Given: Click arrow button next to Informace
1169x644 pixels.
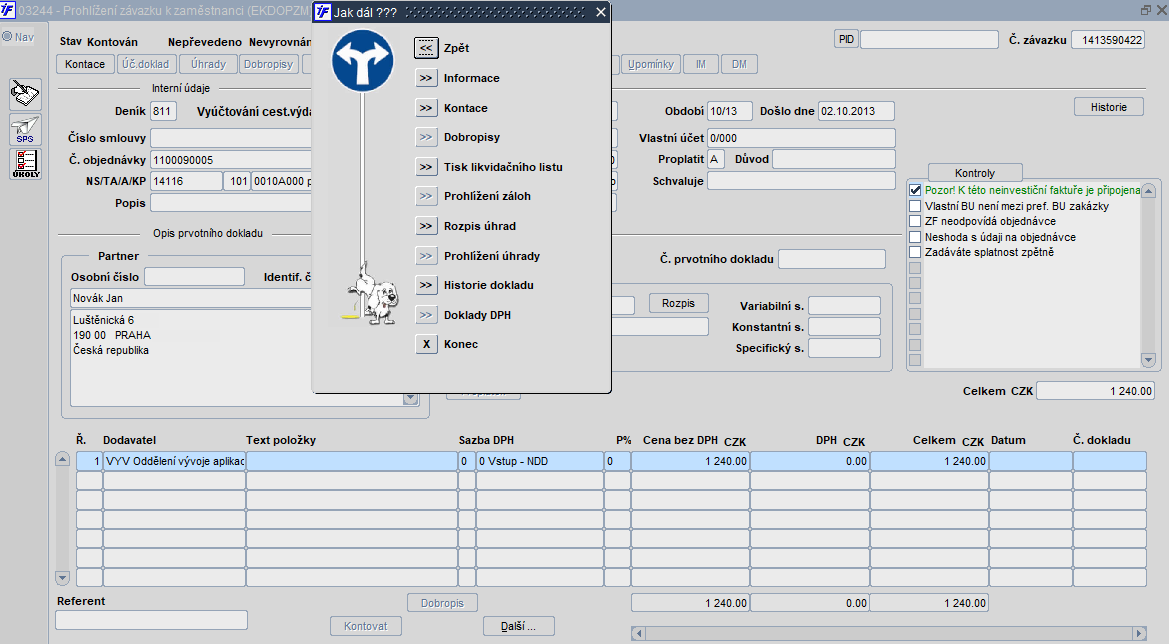Looking at the screenshot, I should pos(426,78).
